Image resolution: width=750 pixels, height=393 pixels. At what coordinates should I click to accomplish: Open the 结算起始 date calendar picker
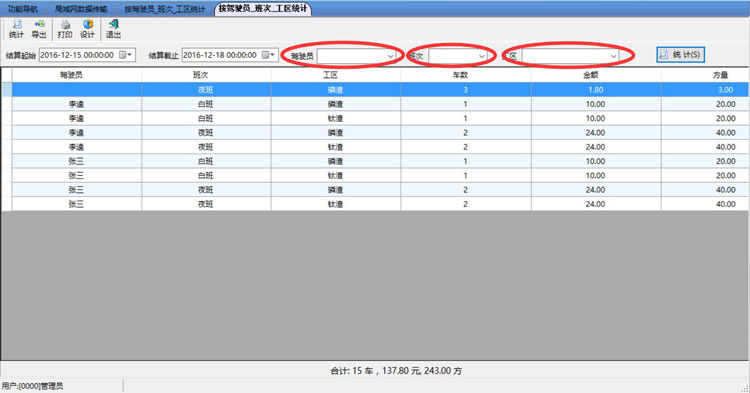tap(125, 55)
